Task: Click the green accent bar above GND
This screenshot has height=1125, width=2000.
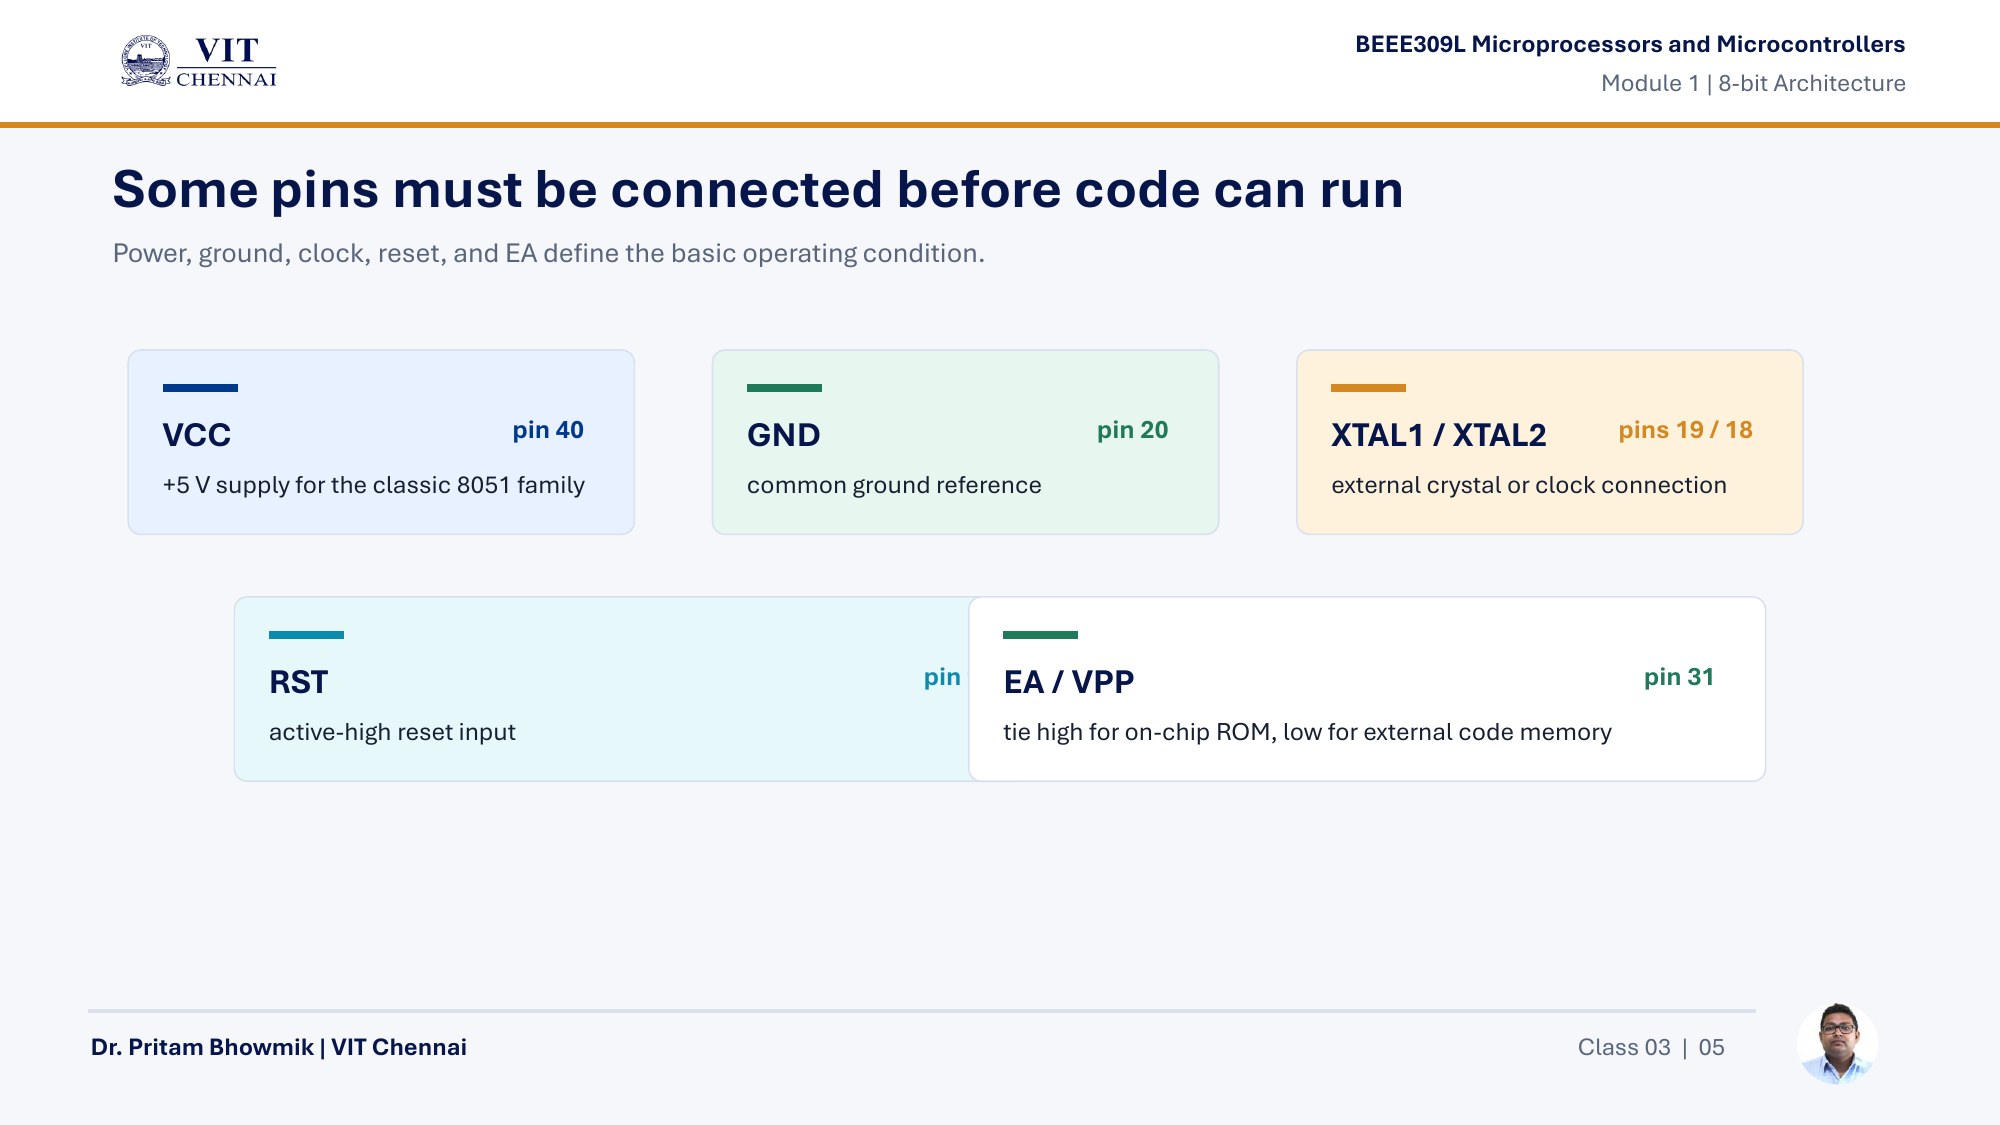Action: click(x=784, y=388)
